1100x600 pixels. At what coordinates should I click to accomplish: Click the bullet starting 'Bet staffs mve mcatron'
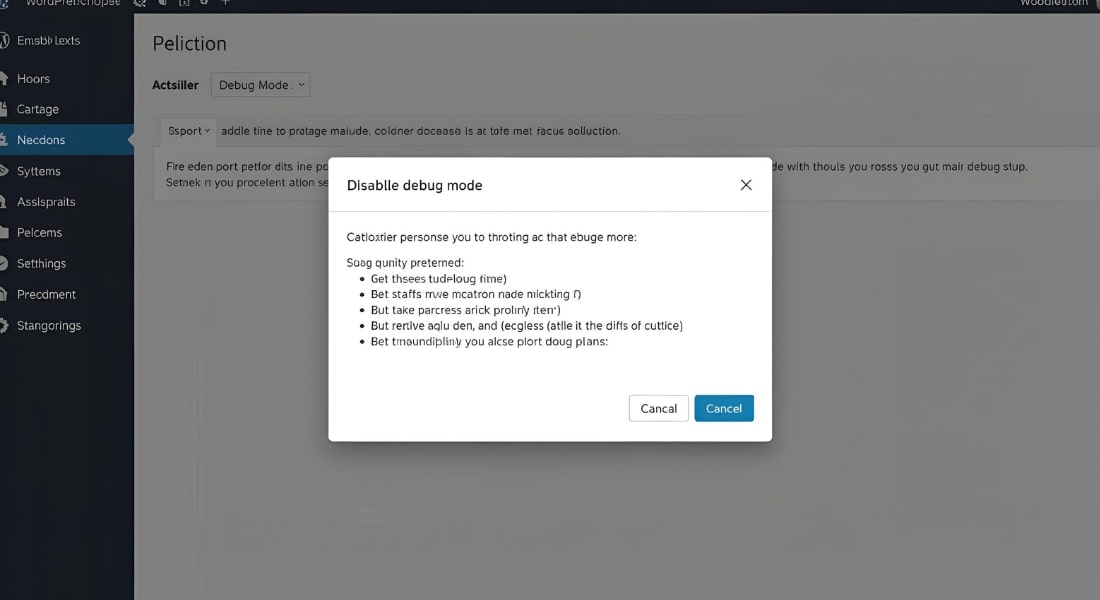(x=476, y=294)
